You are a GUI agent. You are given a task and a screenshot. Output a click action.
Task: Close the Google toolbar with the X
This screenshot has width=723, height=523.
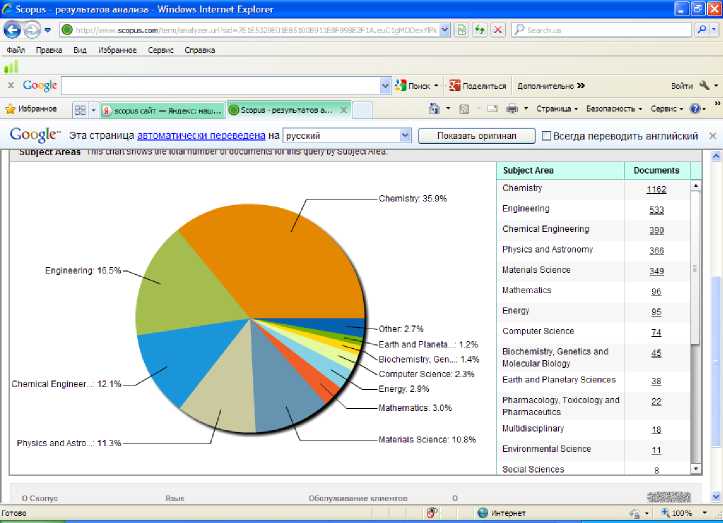pyautogui.click(x=11, y=85)
